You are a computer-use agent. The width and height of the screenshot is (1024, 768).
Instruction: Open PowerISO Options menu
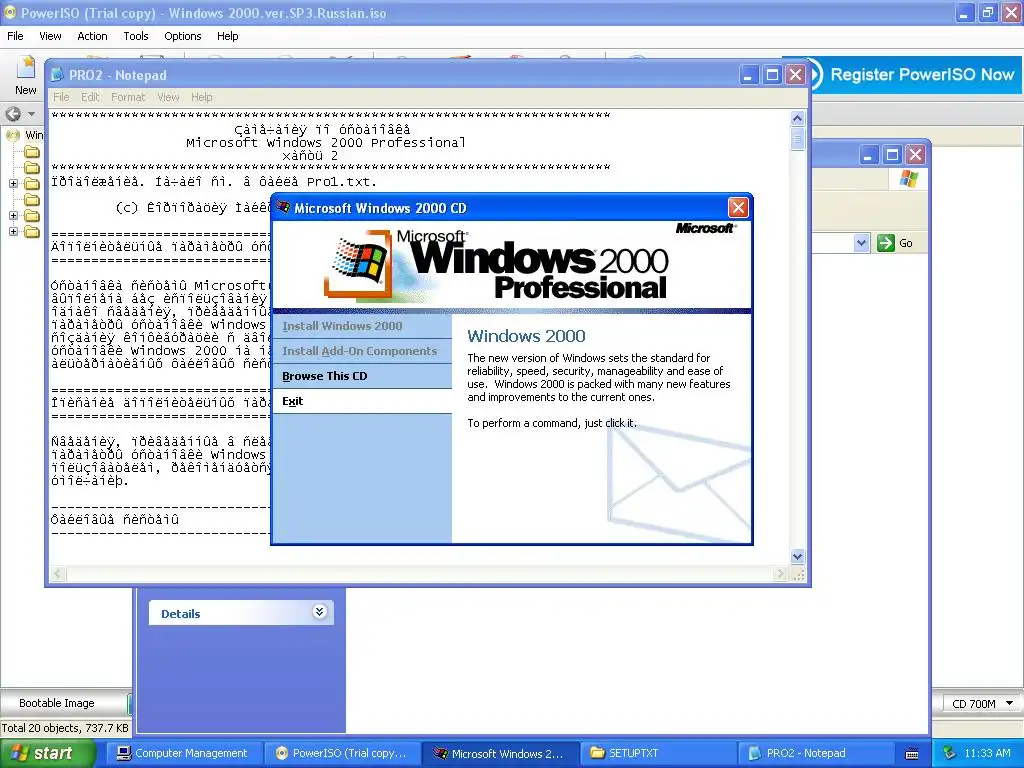pos(183,36)
